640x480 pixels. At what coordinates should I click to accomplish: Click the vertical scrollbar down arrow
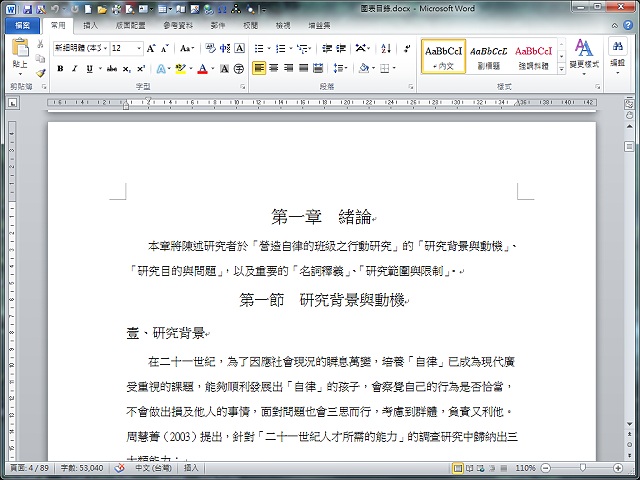[x=629, y=424]
